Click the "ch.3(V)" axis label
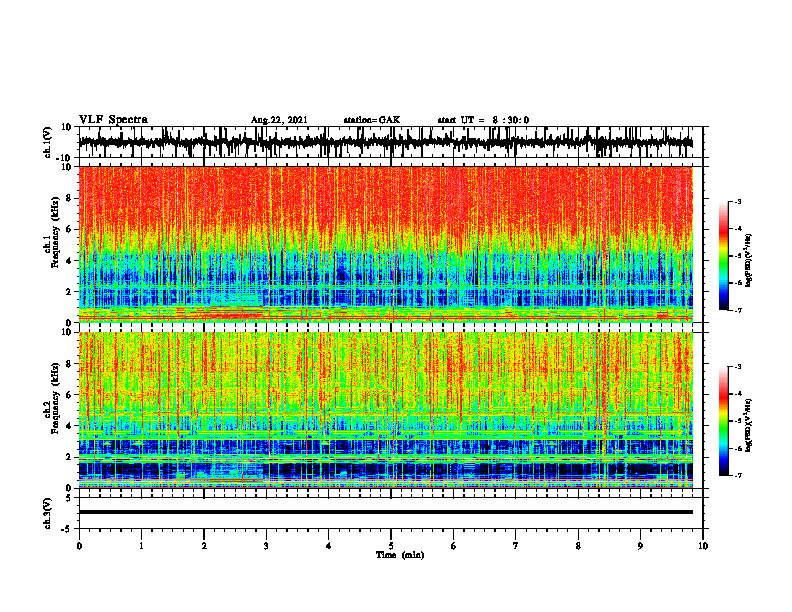This screenshot has height=612, width=792. (47, 513)
